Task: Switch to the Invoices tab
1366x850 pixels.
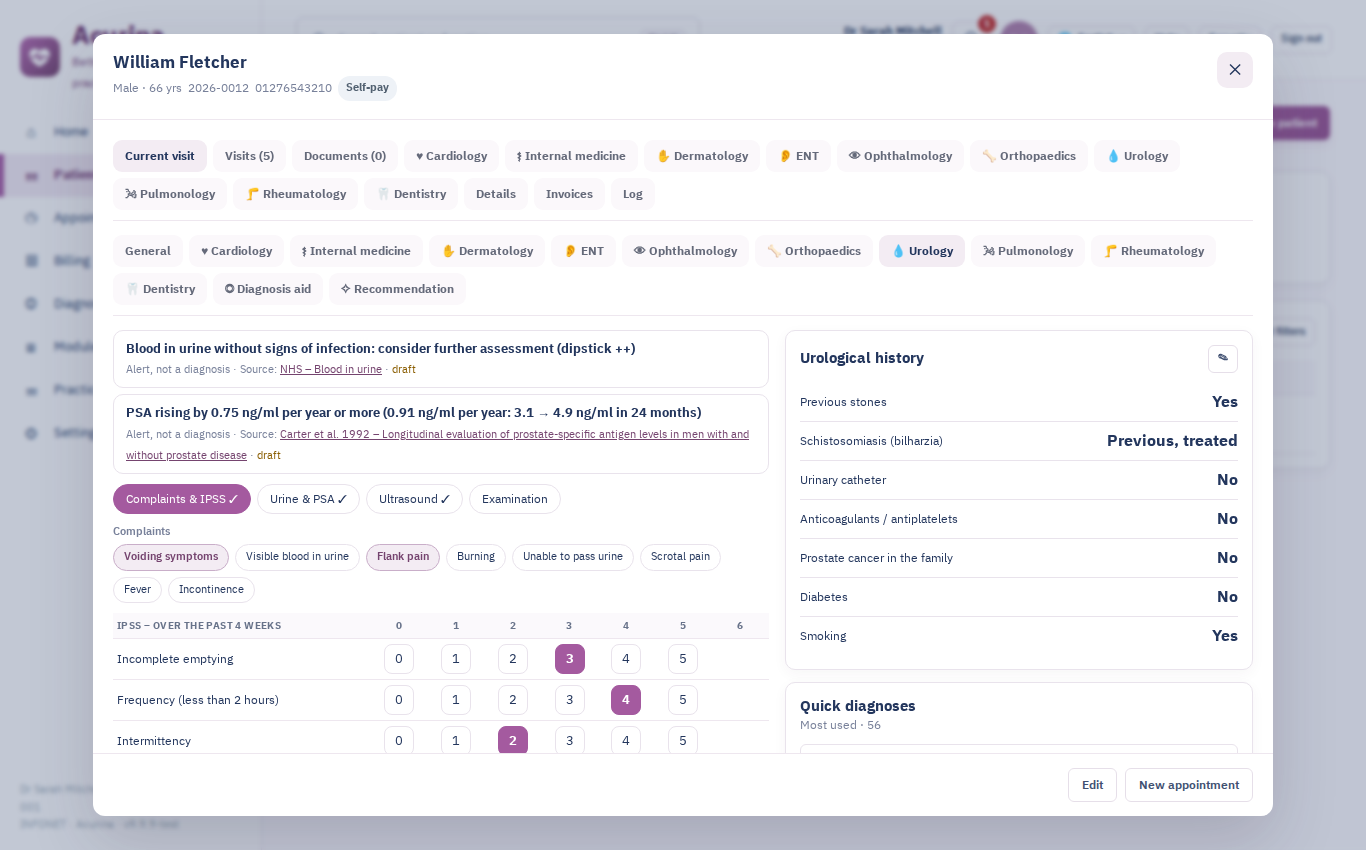Action: pos(569,194)
